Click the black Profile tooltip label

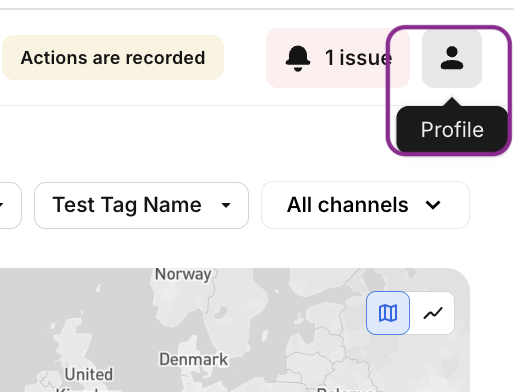tap(452, 129)
